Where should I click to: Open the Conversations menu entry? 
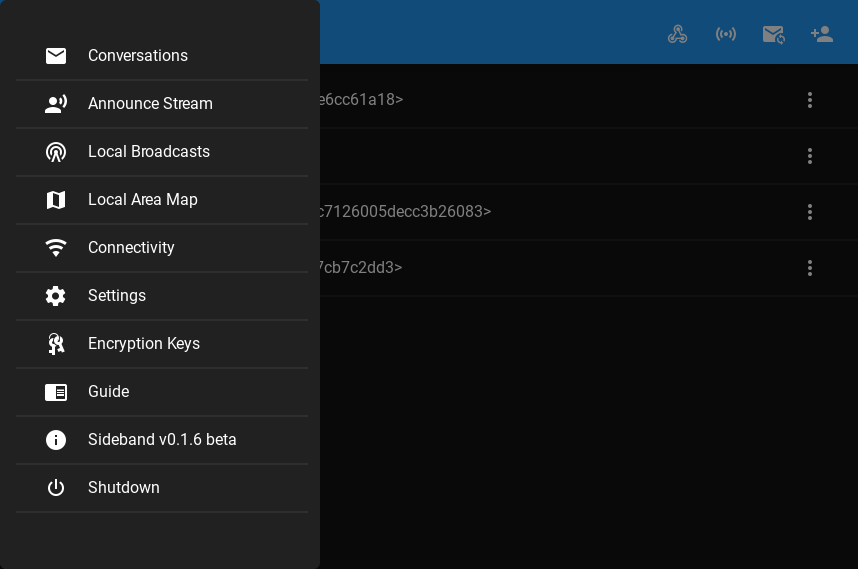click(138, 56)
